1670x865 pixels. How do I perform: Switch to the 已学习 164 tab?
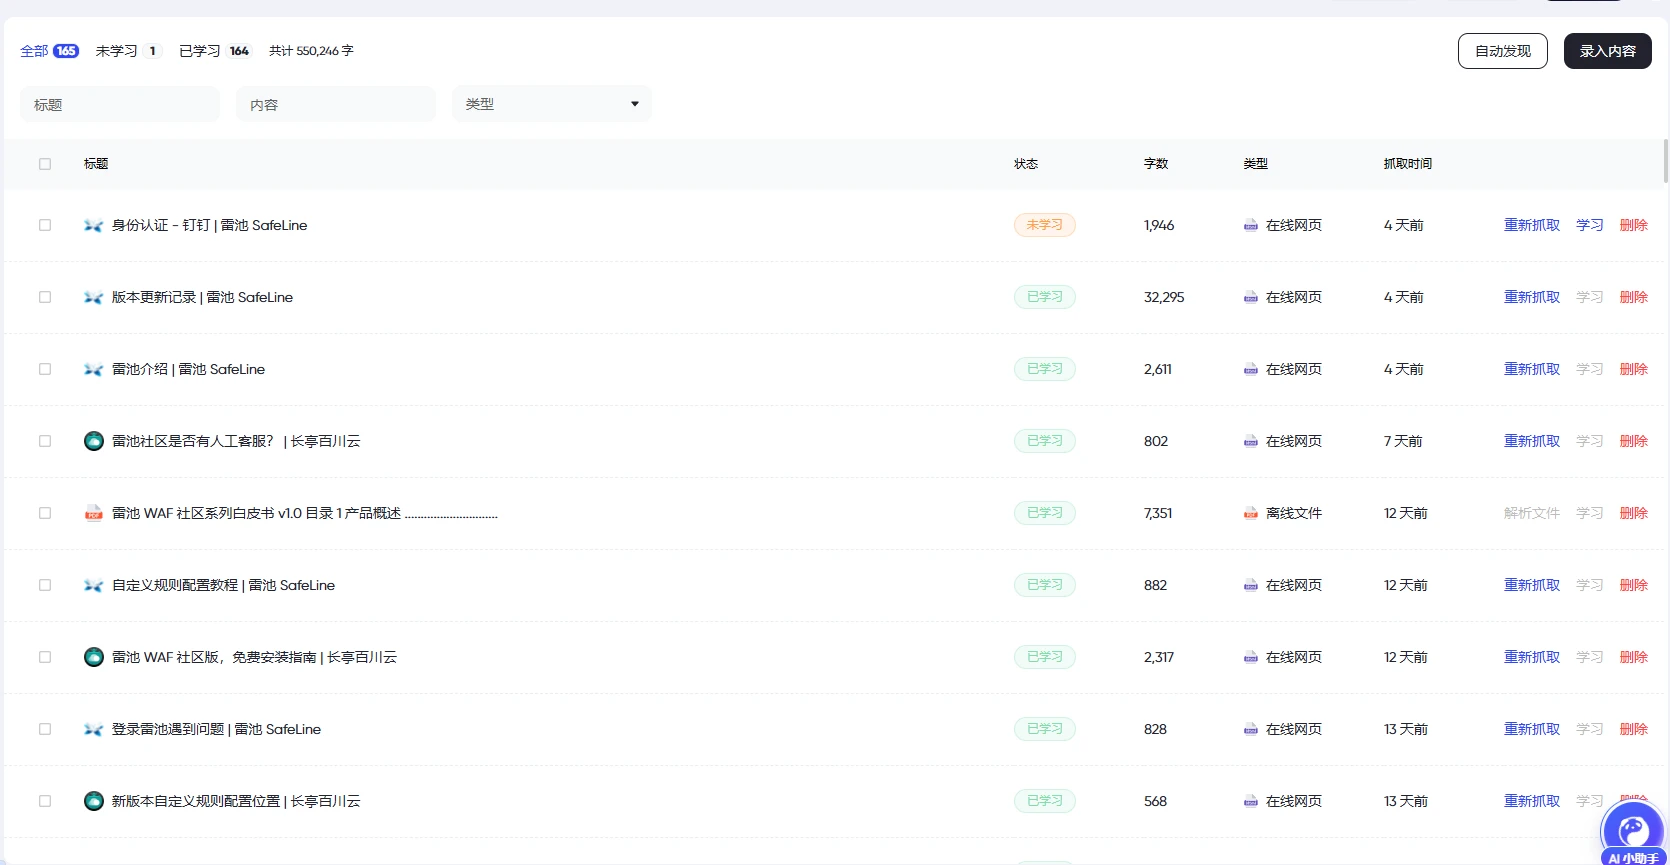coord(215,51)
